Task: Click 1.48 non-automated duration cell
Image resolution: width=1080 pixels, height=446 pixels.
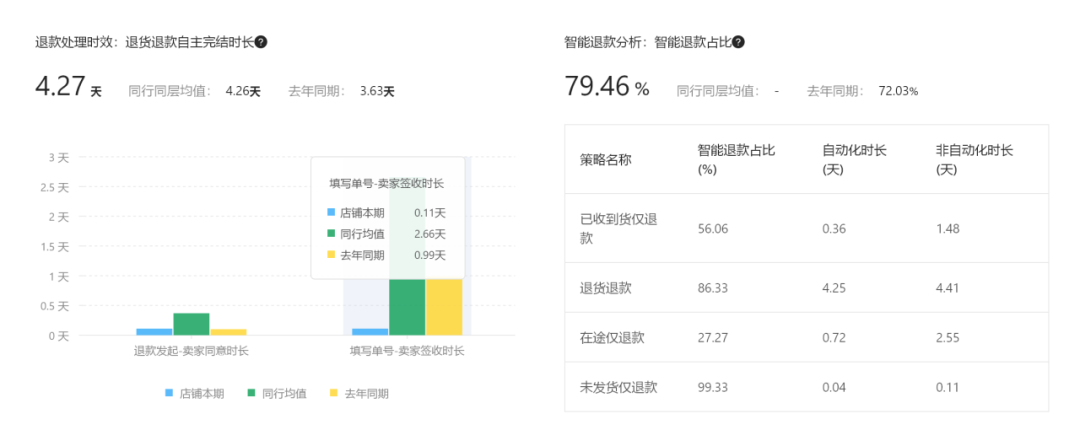Action: tap(947, 229)
